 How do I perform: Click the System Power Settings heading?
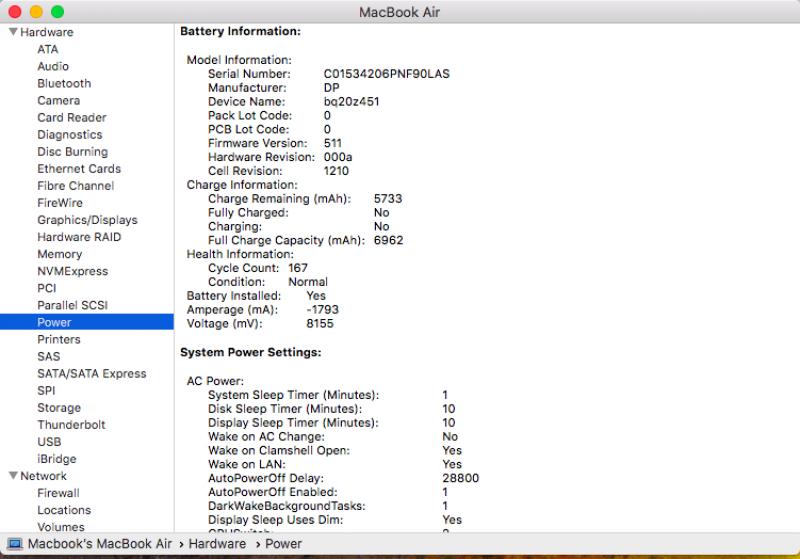point(251,352)
